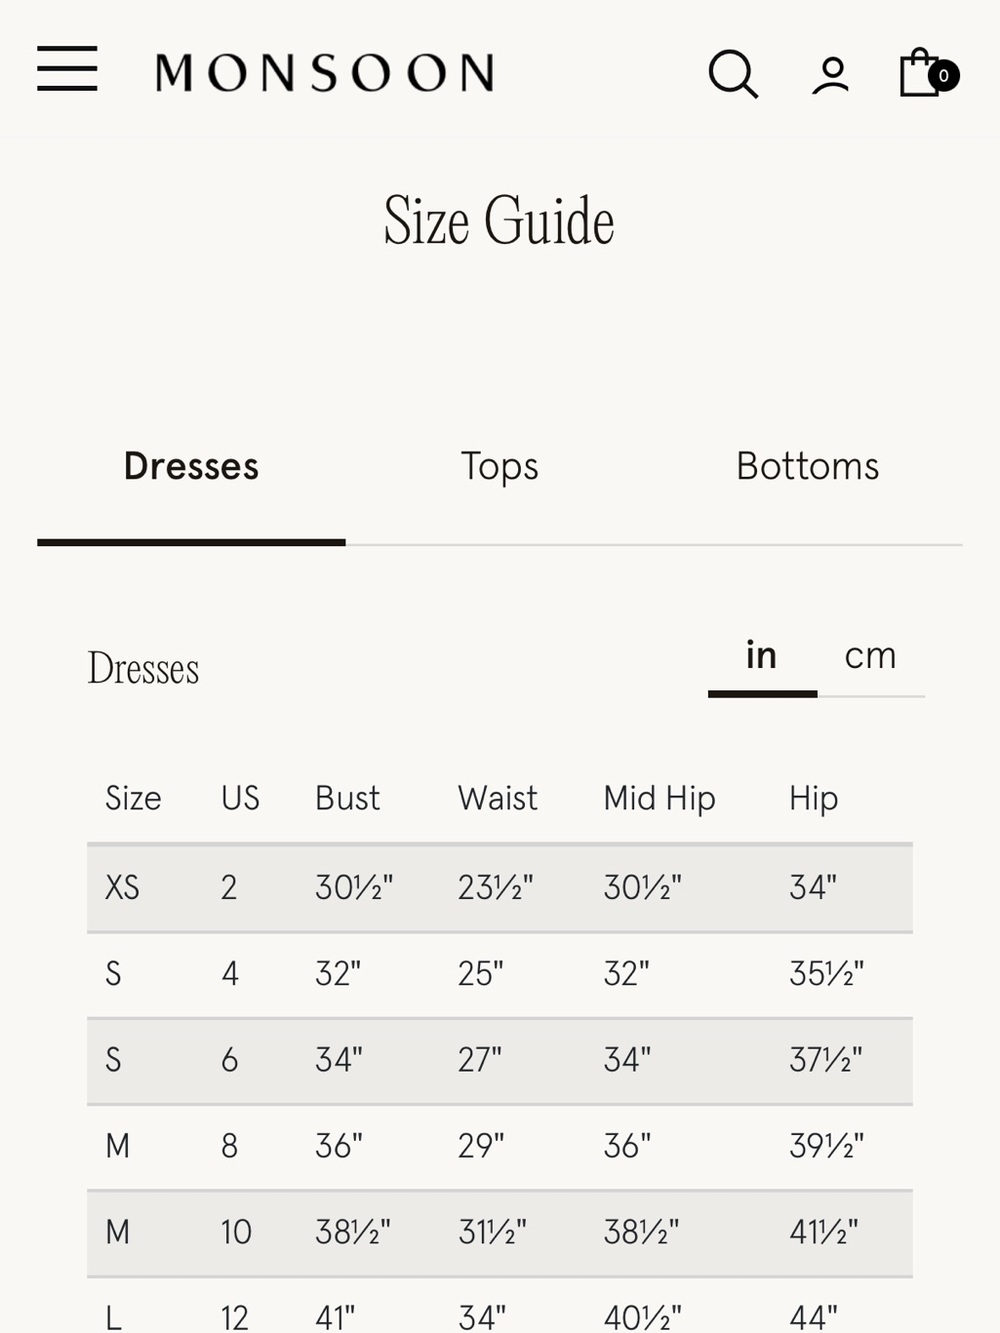
Task: Toggle measurements to inches
Action: click(762, 656)
